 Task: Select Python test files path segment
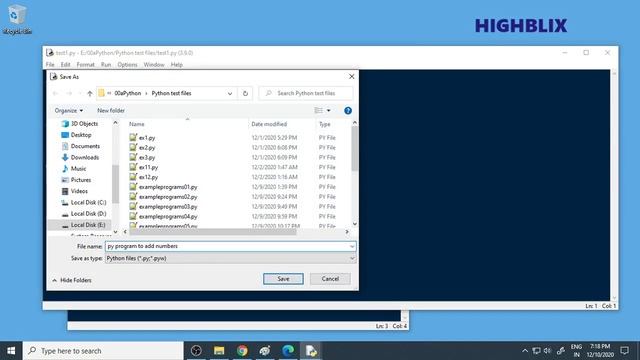171,93
